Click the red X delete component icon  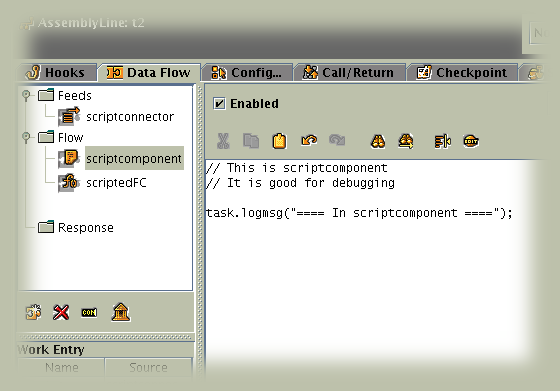point(61,312)
